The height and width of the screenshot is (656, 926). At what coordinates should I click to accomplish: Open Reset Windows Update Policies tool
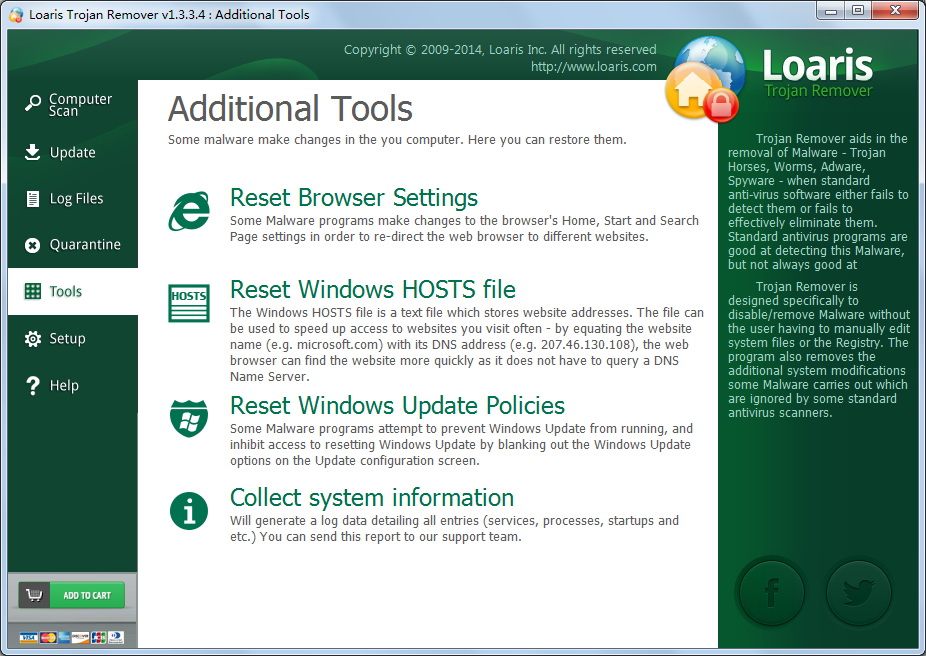pos(397,406)
